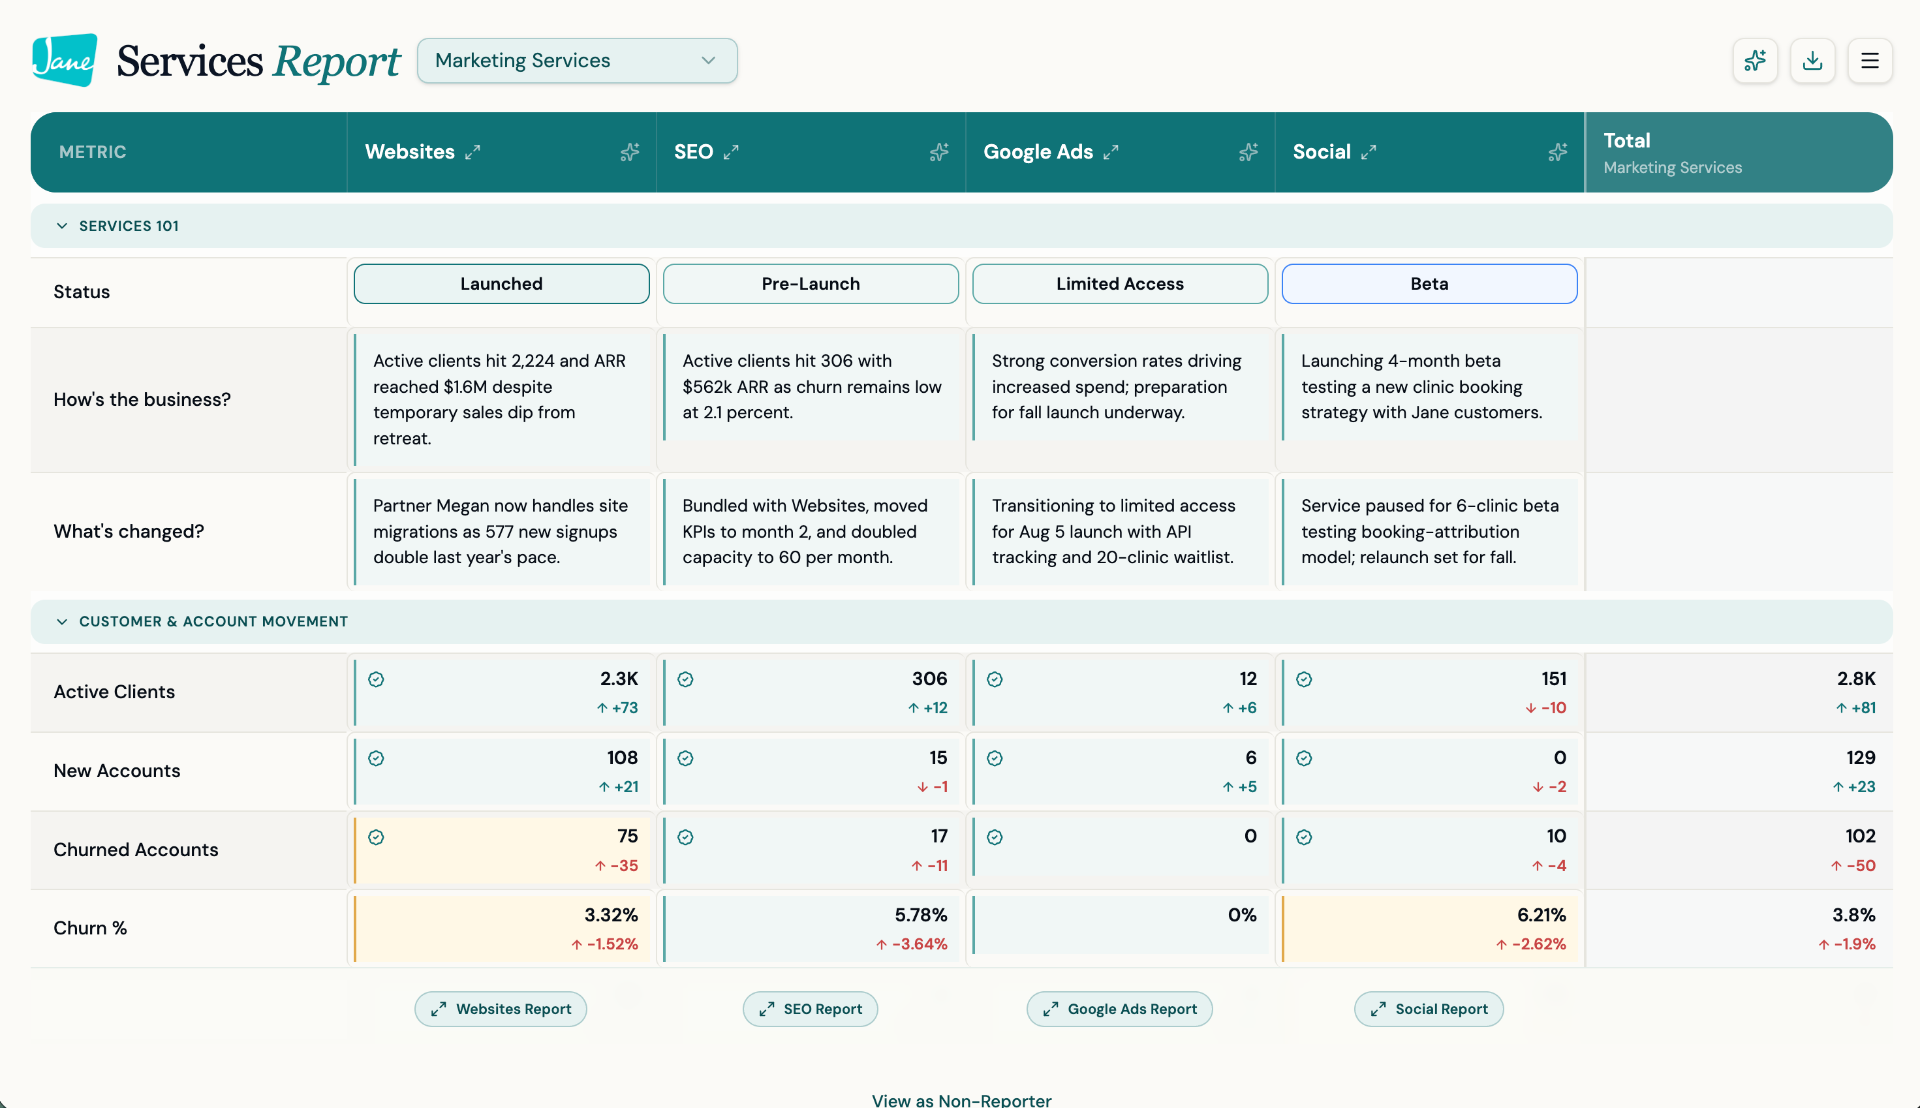This screenshot has width=1920, height=1108.
Task: Click the check icon in Social Churned Accounts cell
Action: [1304, 837]
